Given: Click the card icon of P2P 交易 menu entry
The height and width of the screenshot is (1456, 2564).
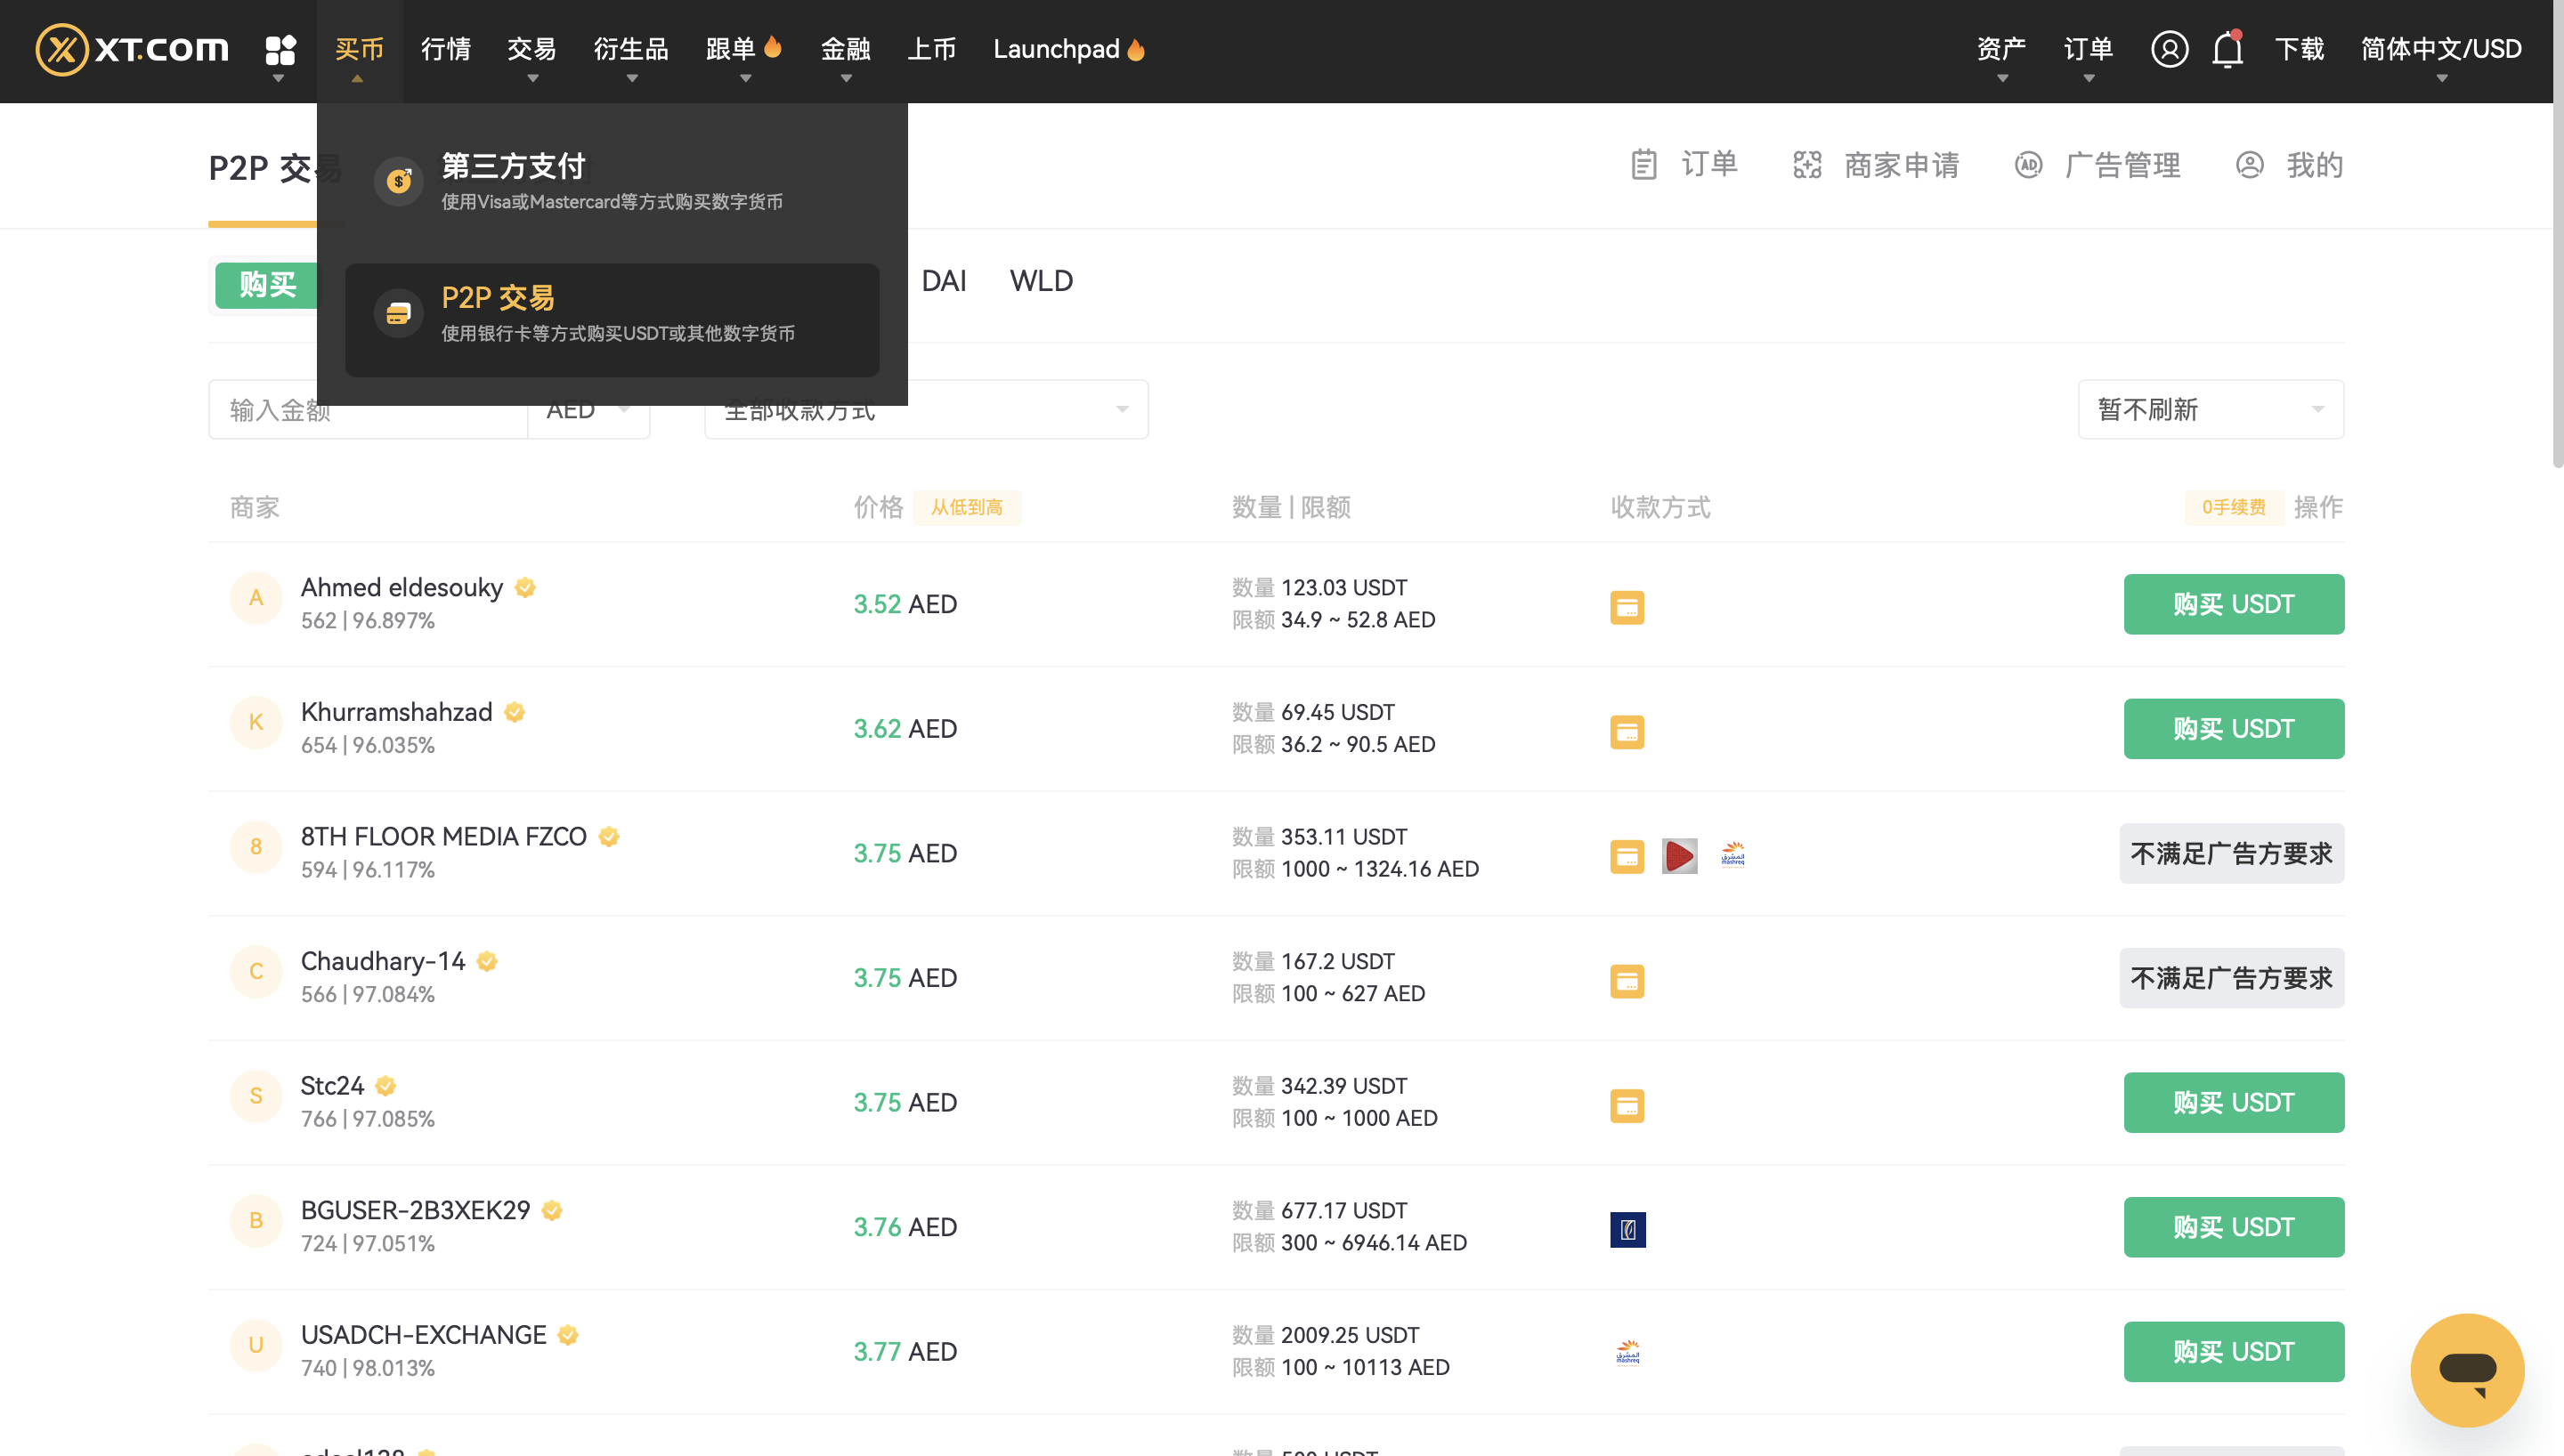Looking at the screenshot, I should pyautogui.click(x=399, y=314).
